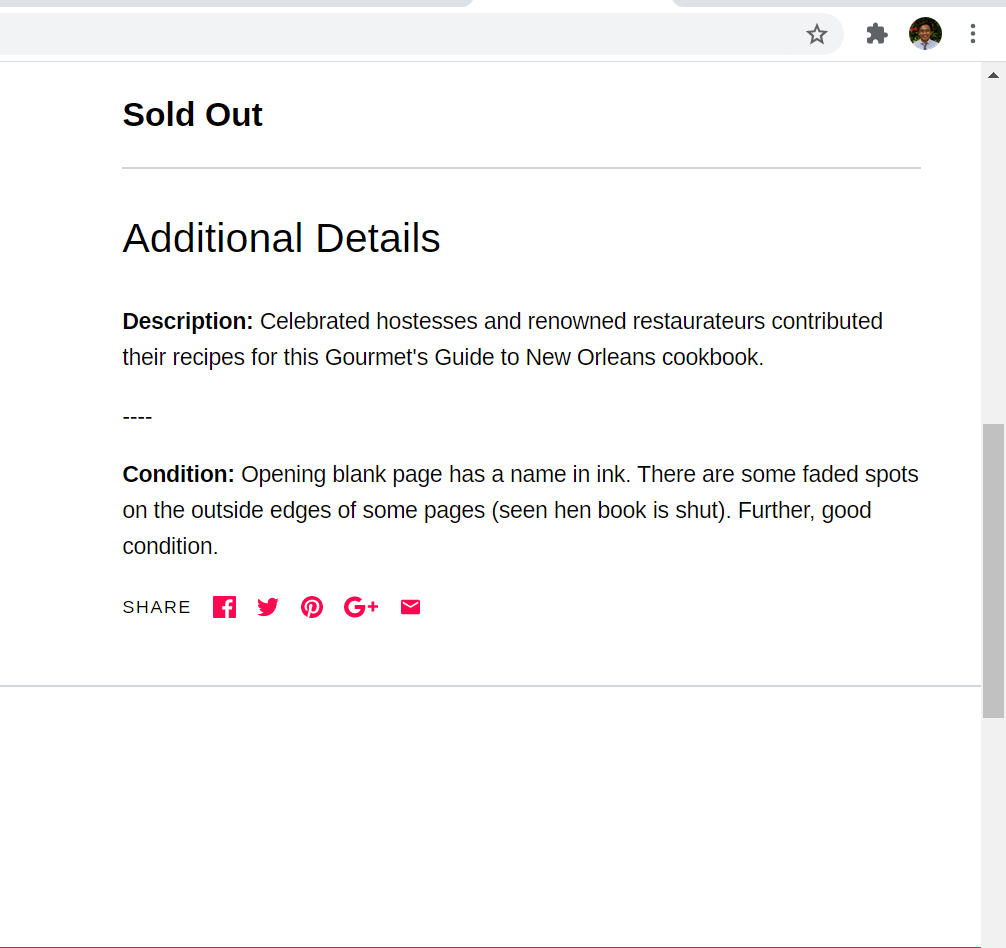Open Chrome's three-dot menu
The height and width of the screenshot is (948, 1006).
click(973, 34)
